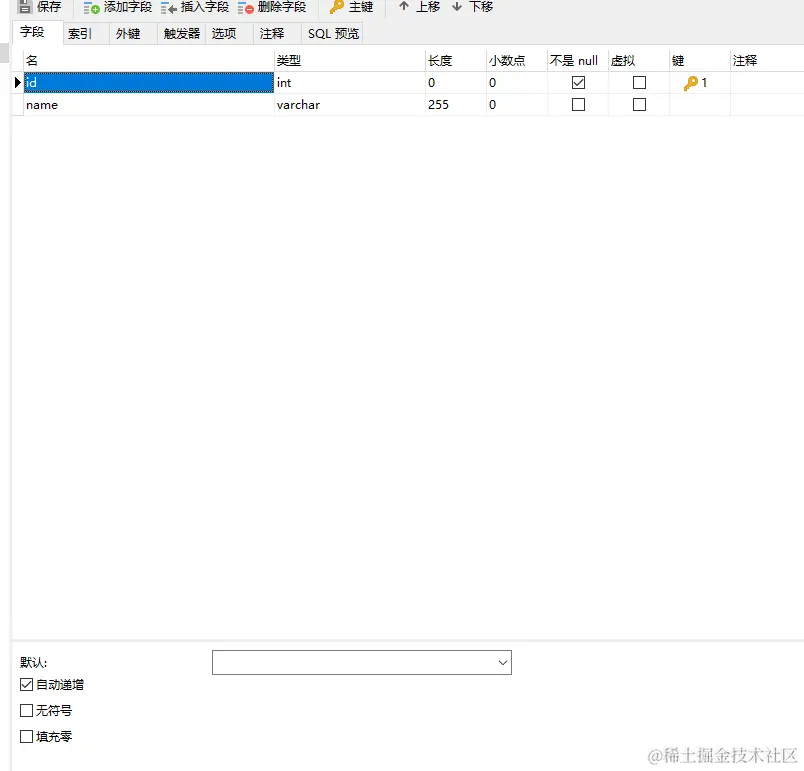Enable the 填充零 zero-fill option

click(24, 737)
